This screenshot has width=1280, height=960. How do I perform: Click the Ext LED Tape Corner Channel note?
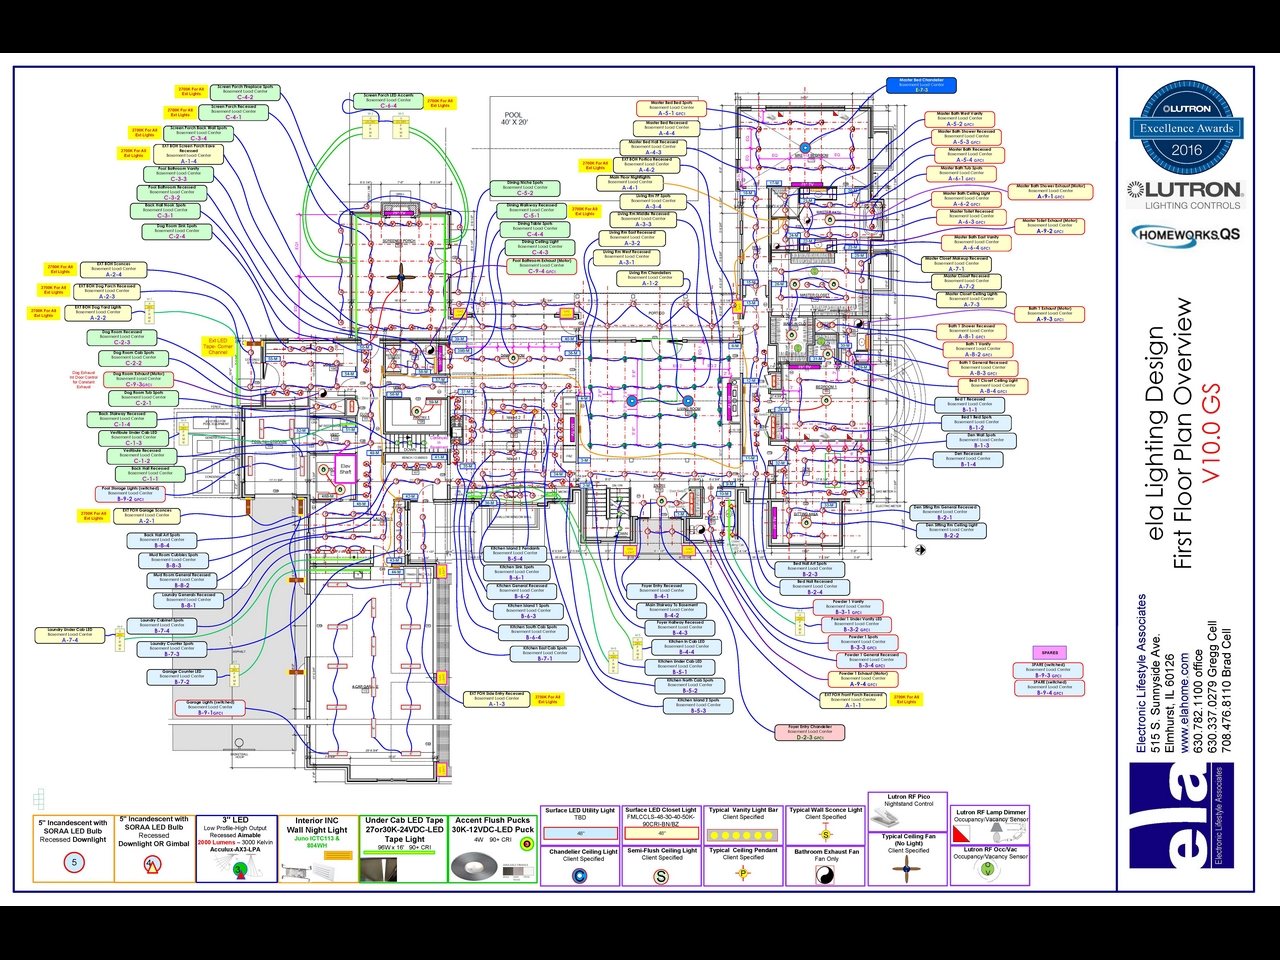point(218,346)
